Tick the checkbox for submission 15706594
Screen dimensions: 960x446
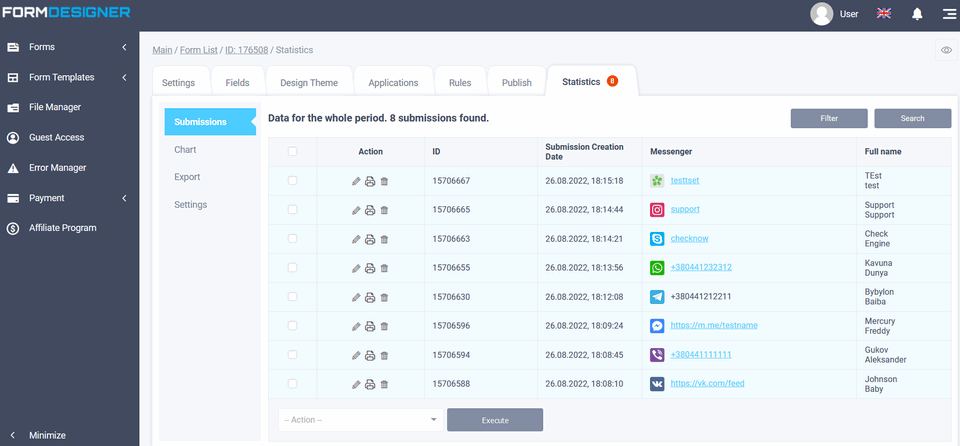click(292, 355)
